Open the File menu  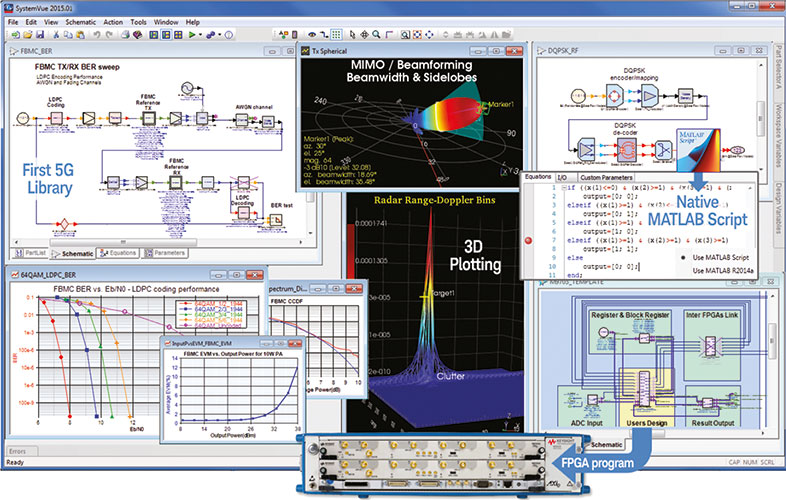coord(13,22)
